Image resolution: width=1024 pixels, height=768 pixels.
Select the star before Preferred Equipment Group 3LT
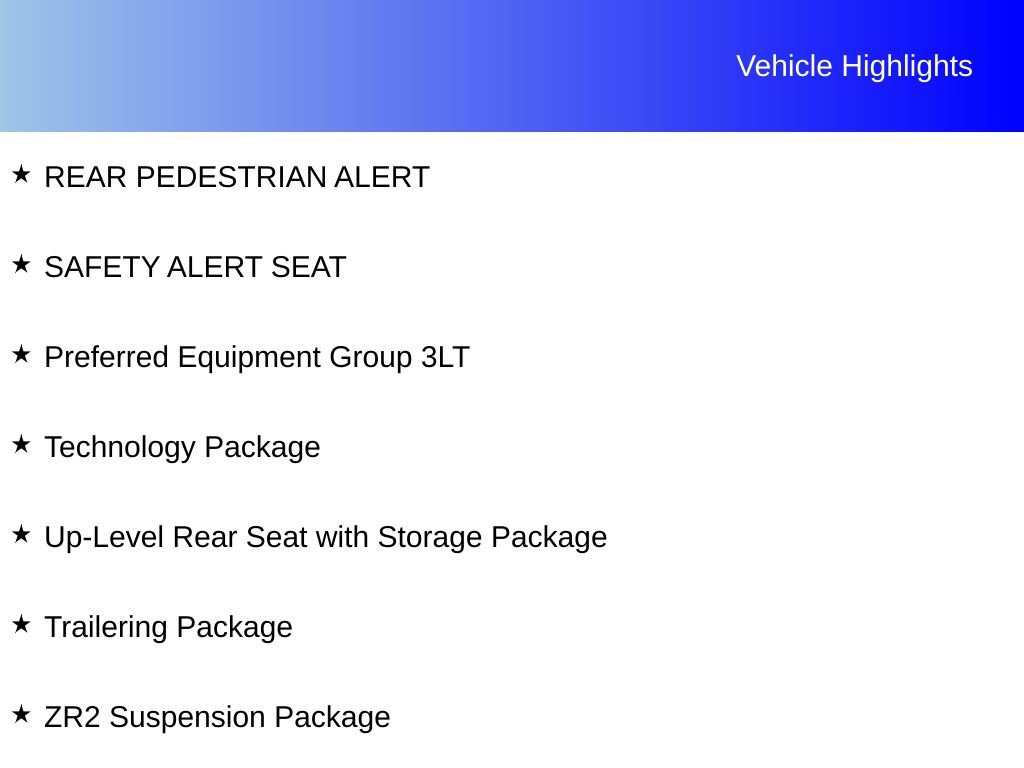(21, 355)
